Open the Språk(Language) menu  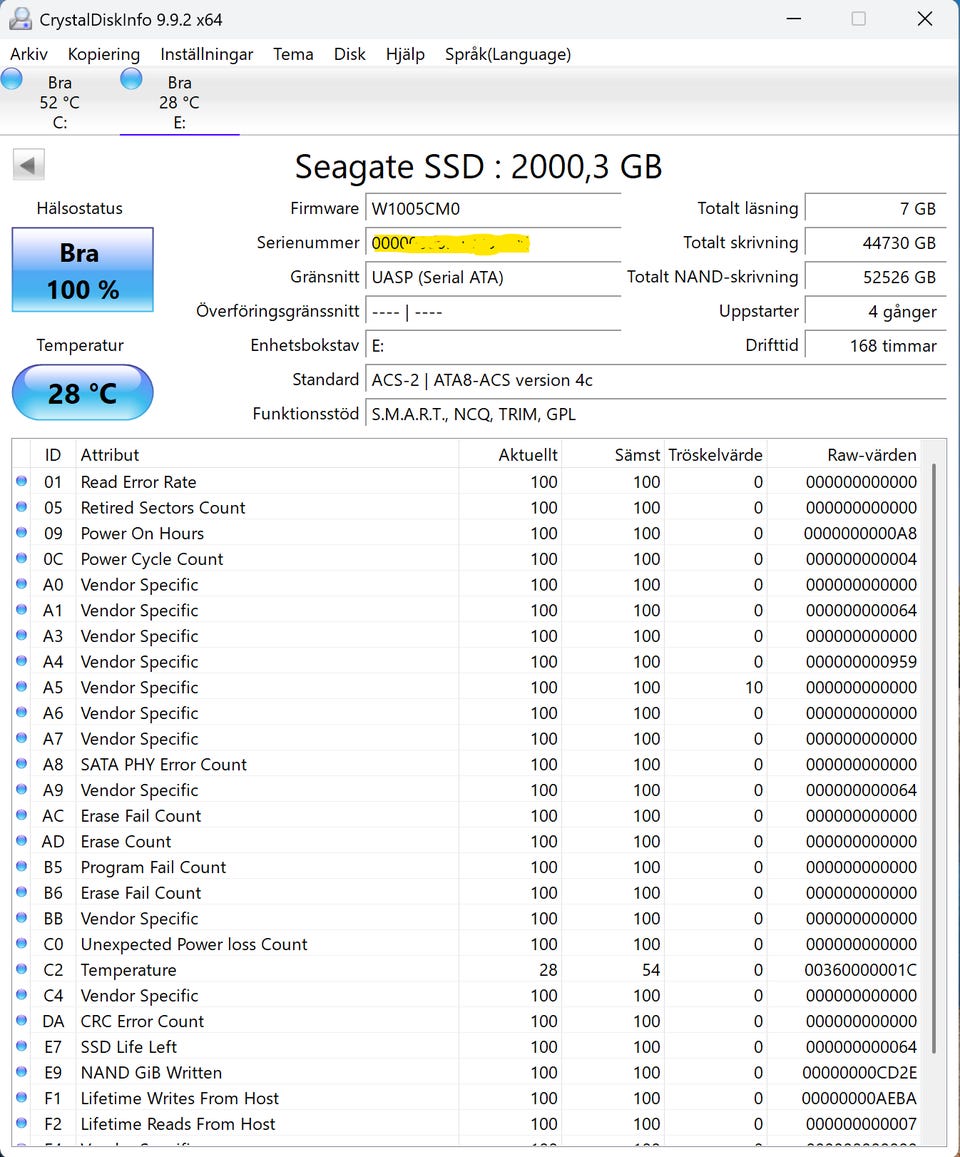coord(508,54)
